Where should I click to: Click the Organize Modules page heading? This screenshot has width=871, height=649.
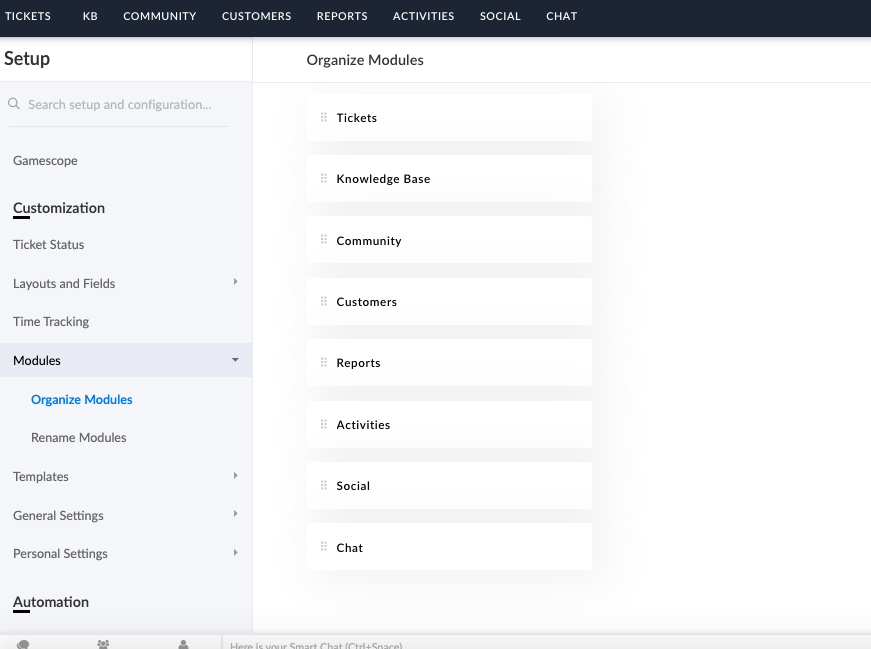coord(365,60)
